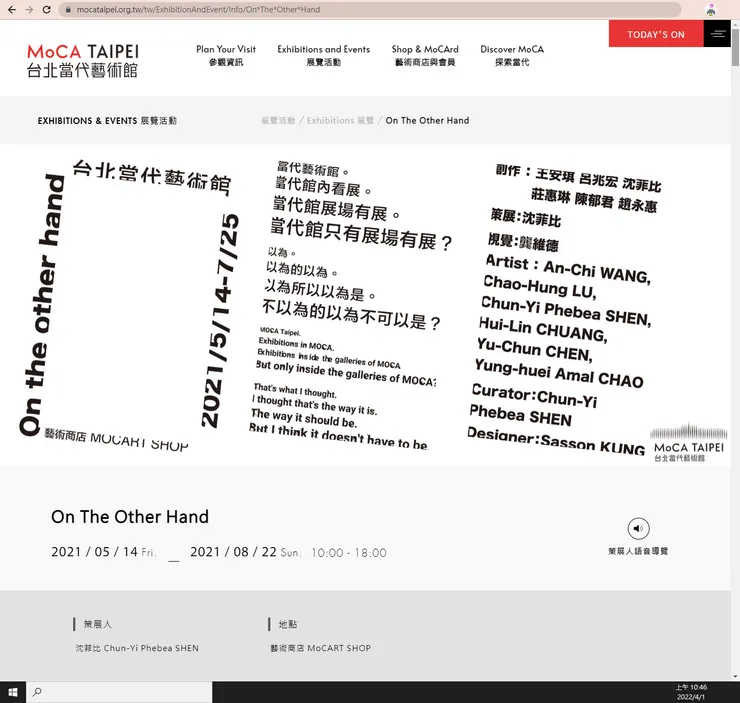Go back using browser back arrow
Screen dimensions: 740x703
(x=12, y=9)
